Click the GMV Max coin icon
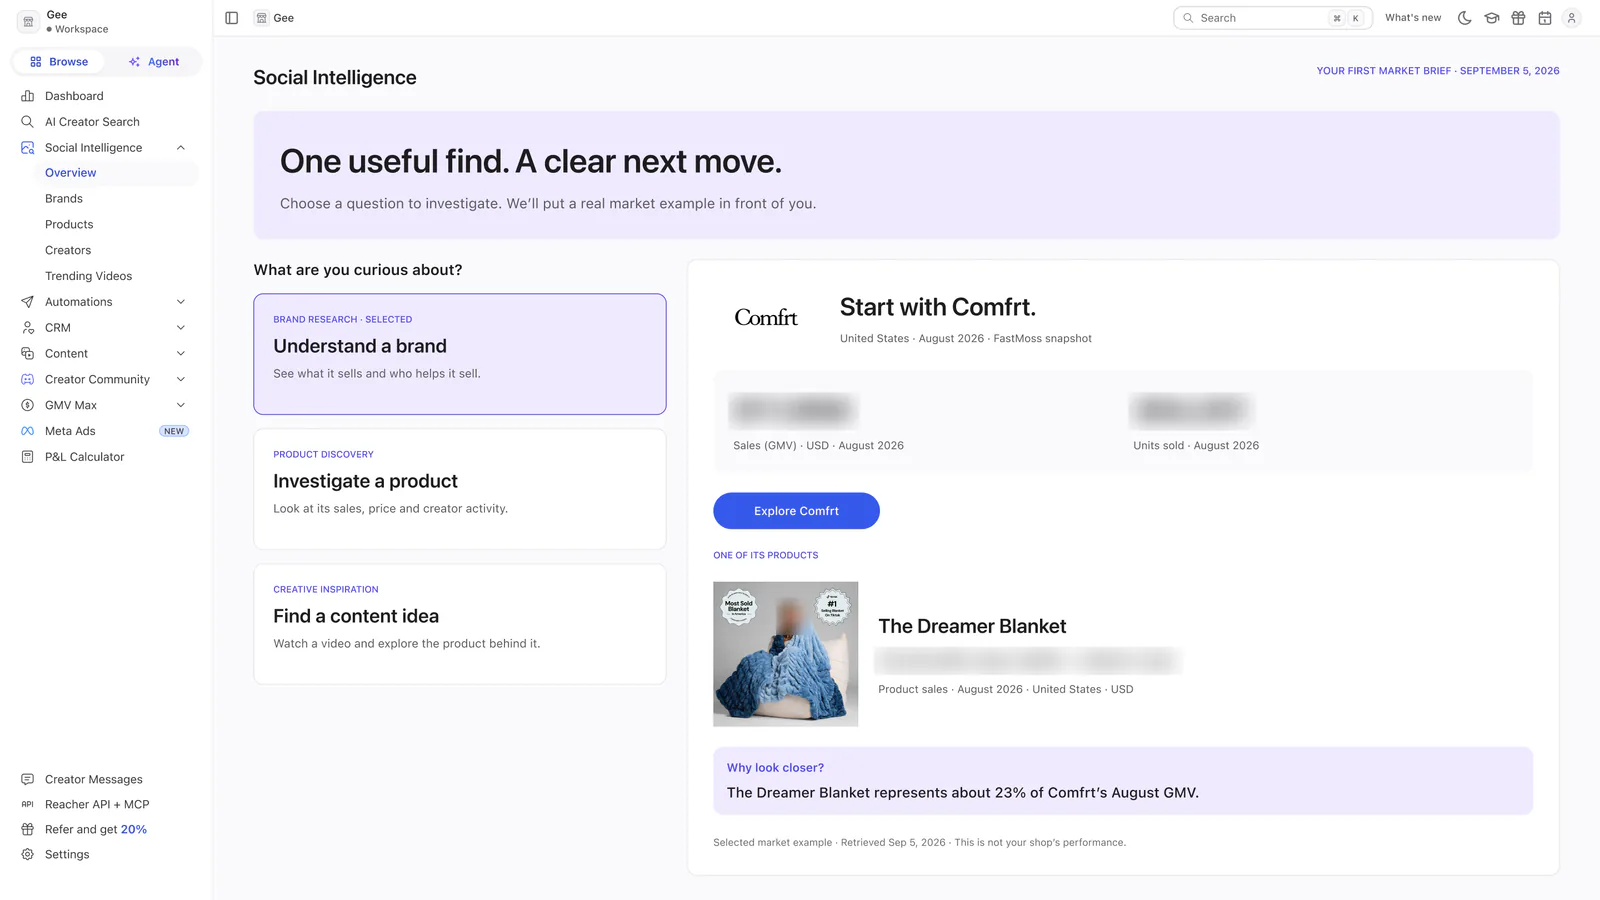This screenshot has width=1600, height=900. tap(28, 405)
